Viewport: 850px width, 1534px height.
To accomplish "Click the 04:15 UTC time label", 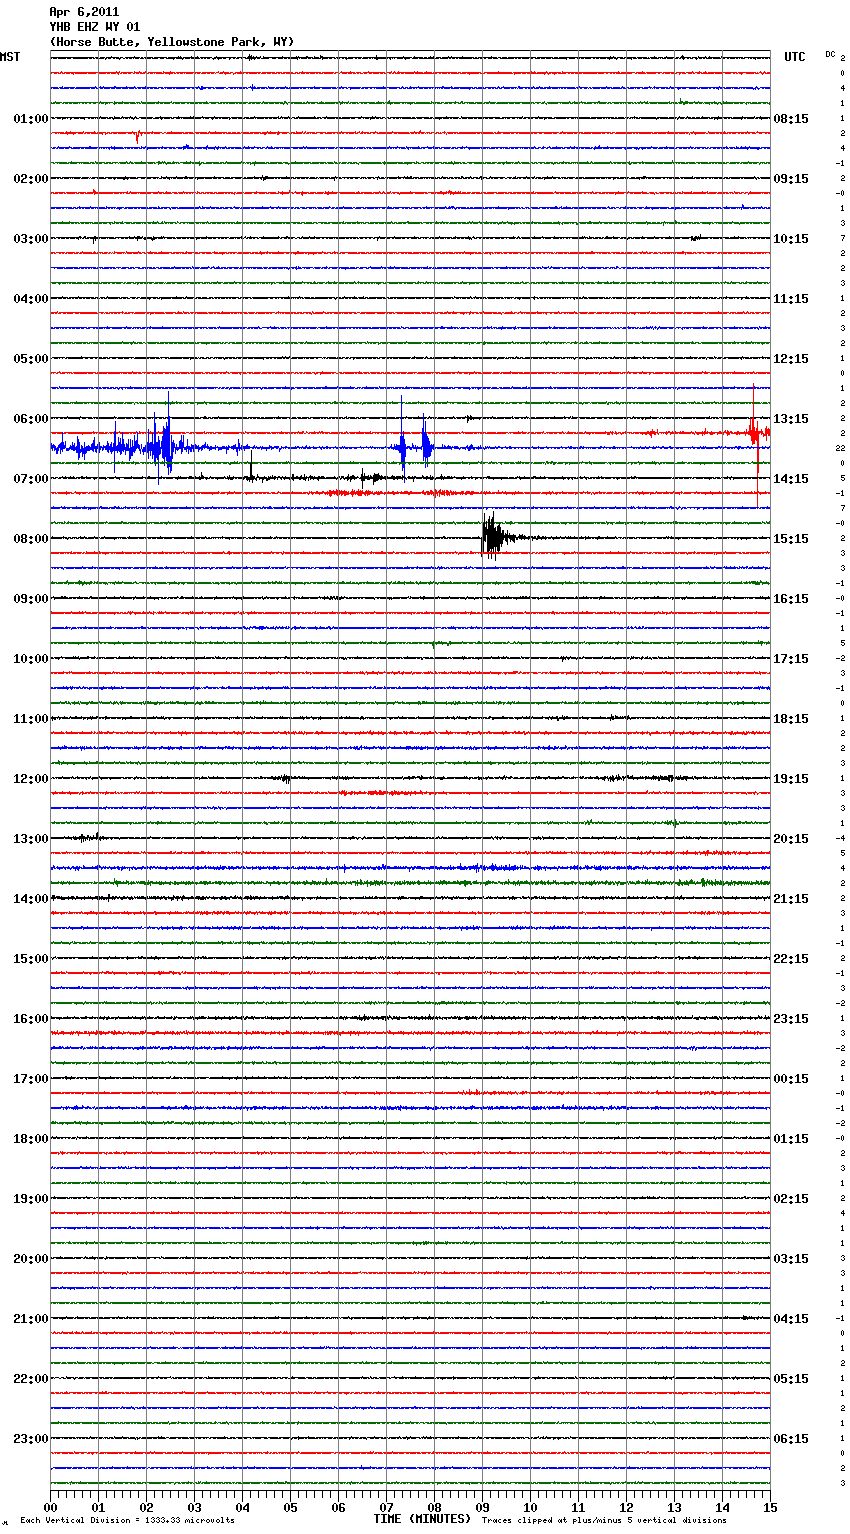I will [791, 1319].
